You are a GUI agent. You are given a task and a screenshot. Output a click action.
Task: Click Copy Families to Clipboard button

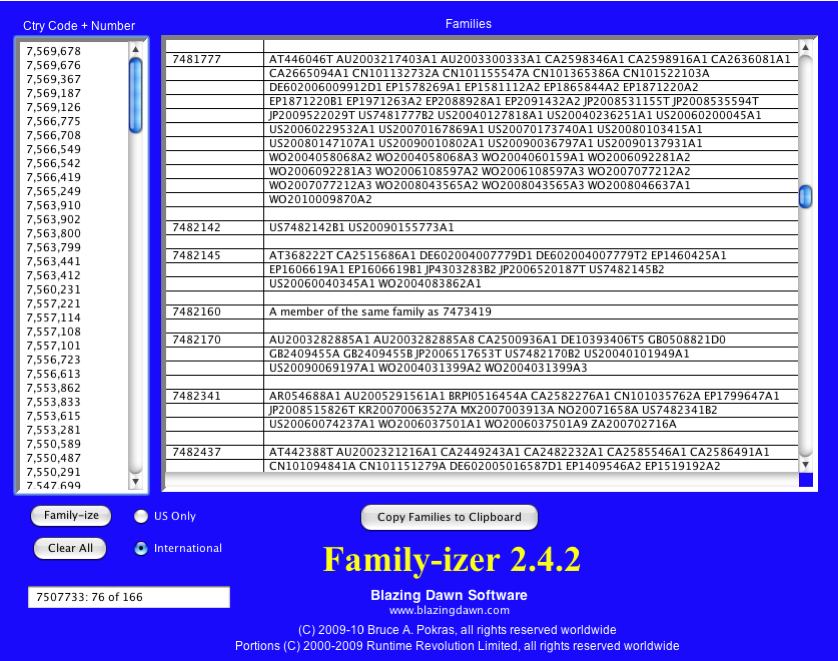[449, 517]
